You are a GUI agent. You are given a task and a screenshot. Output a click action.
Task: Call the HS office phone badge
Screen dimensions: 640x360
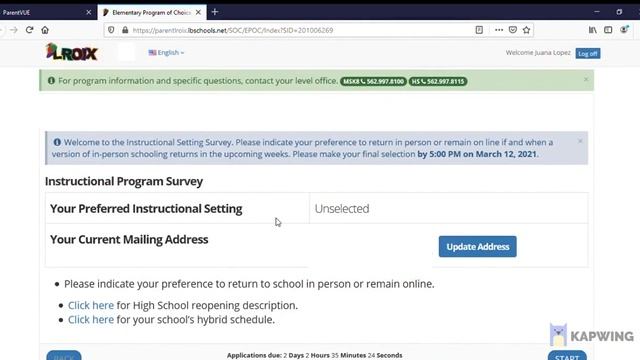pyautogui.click(x=438, y=82)
